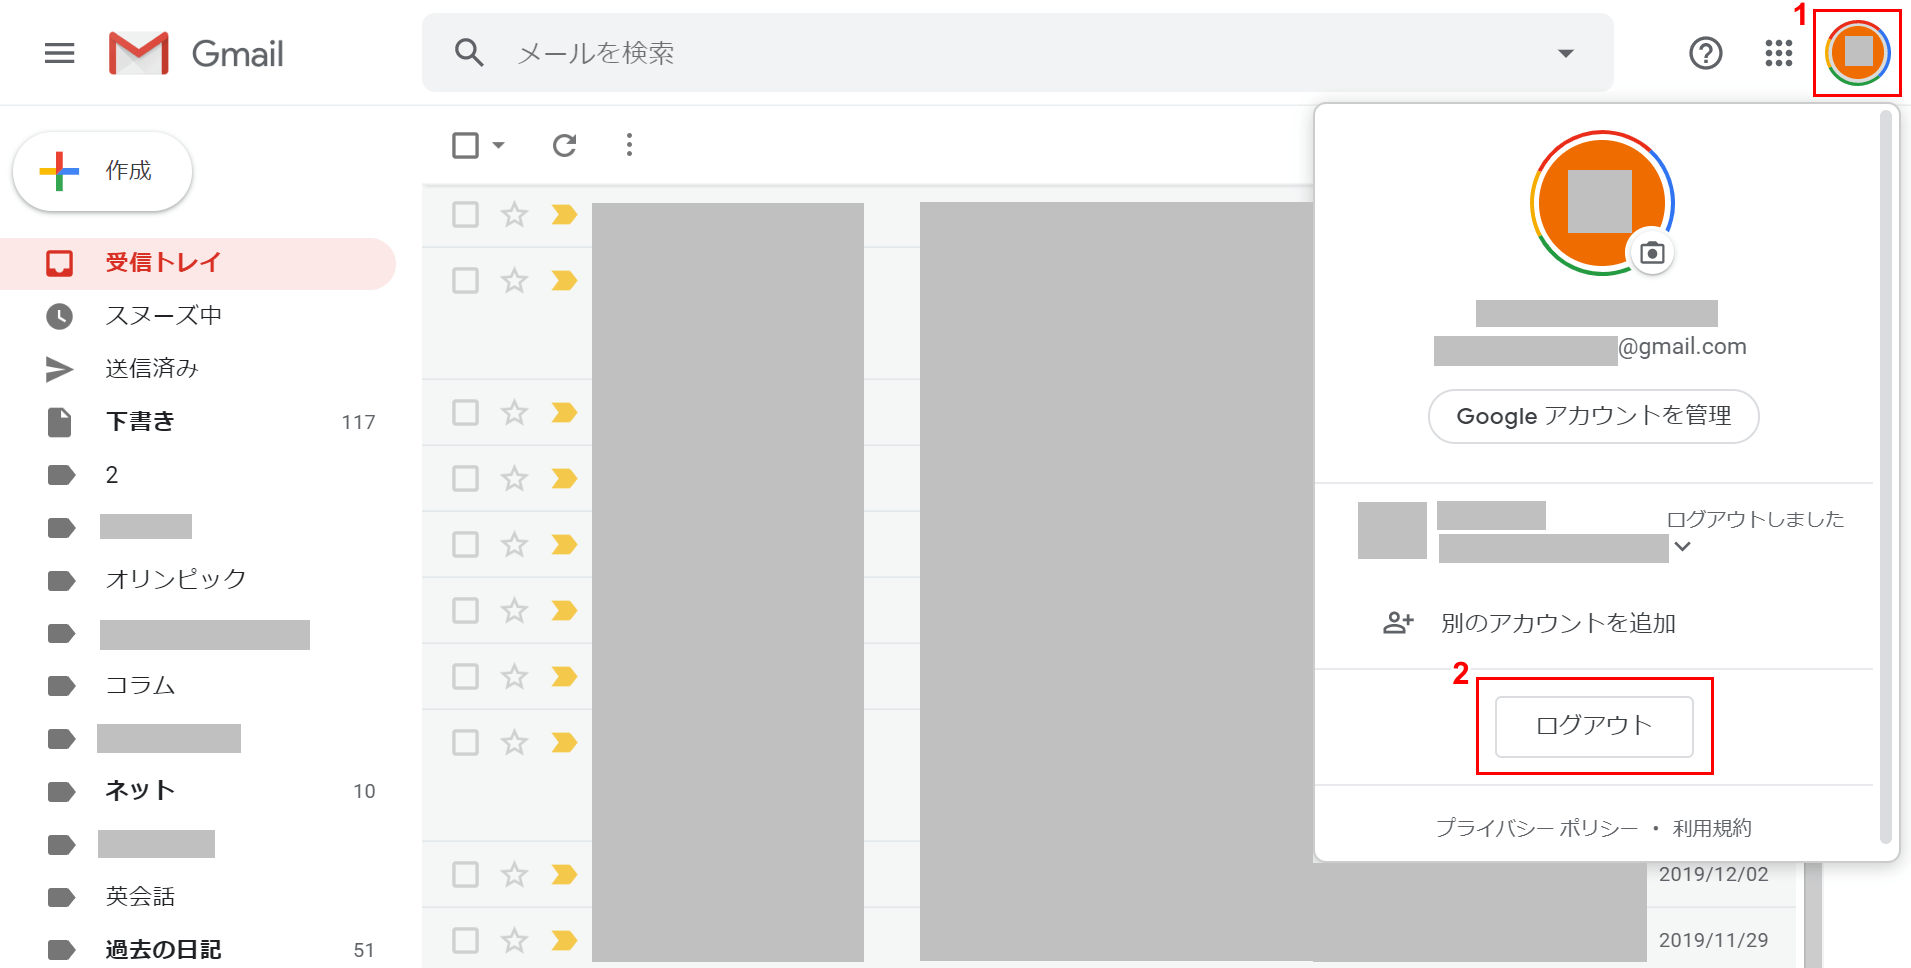Click the Help question mark icon

click(x=1705, y=53)
